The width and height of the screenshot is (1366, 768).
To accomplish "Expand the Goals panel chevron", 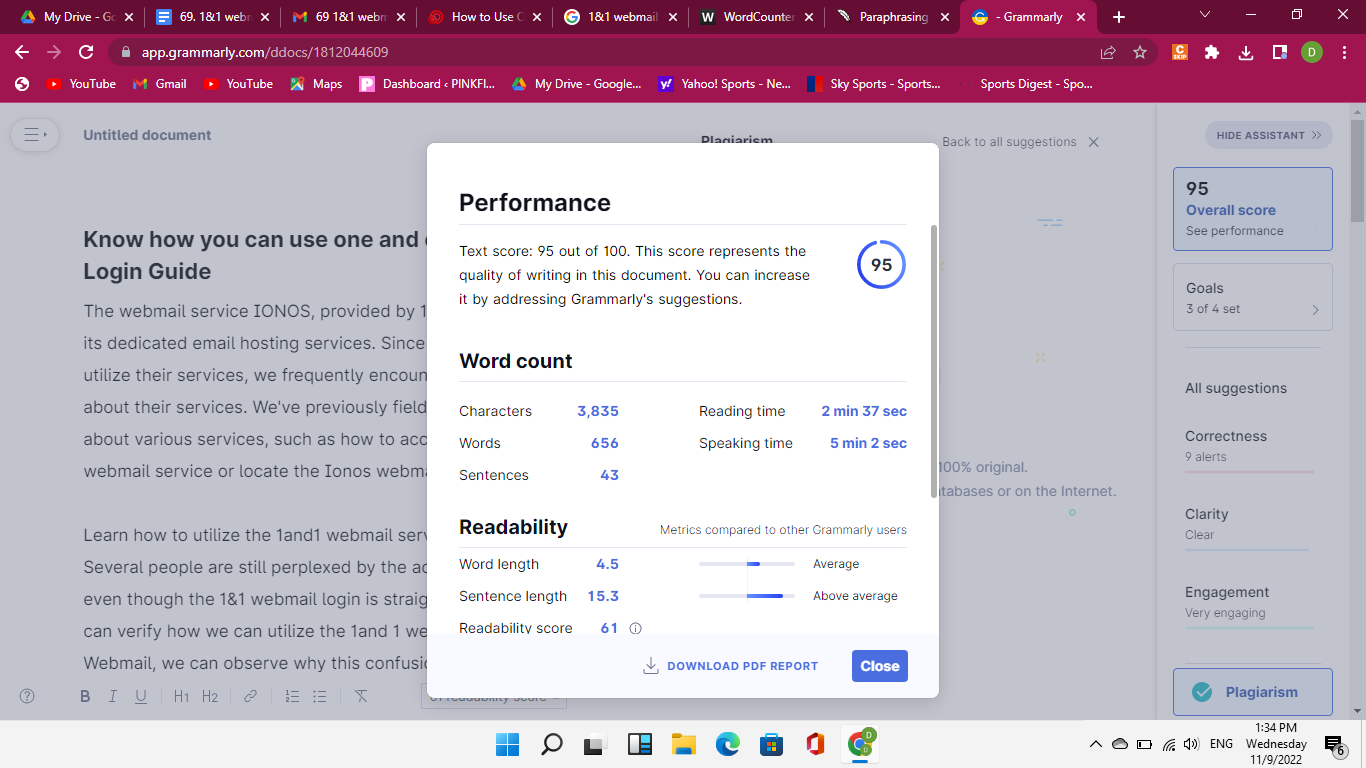I will click(1315, 310).
